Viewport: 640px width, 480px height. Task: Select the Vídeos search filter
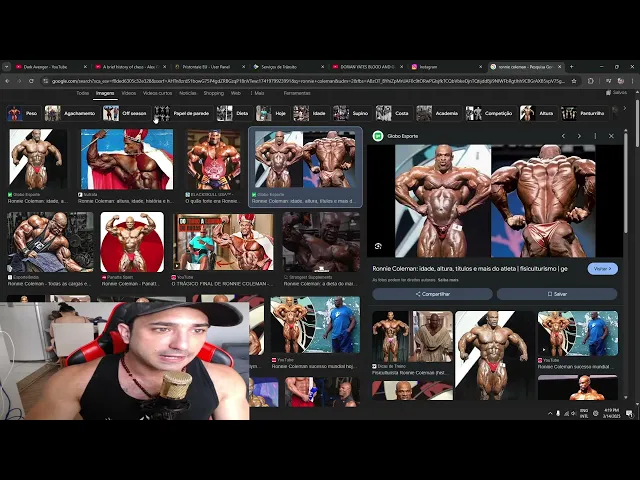point(129,93)
